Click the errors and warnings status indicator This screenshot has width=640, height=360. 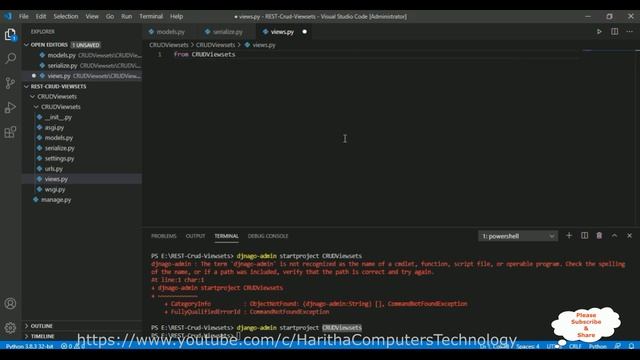click(x=73, y=346)
